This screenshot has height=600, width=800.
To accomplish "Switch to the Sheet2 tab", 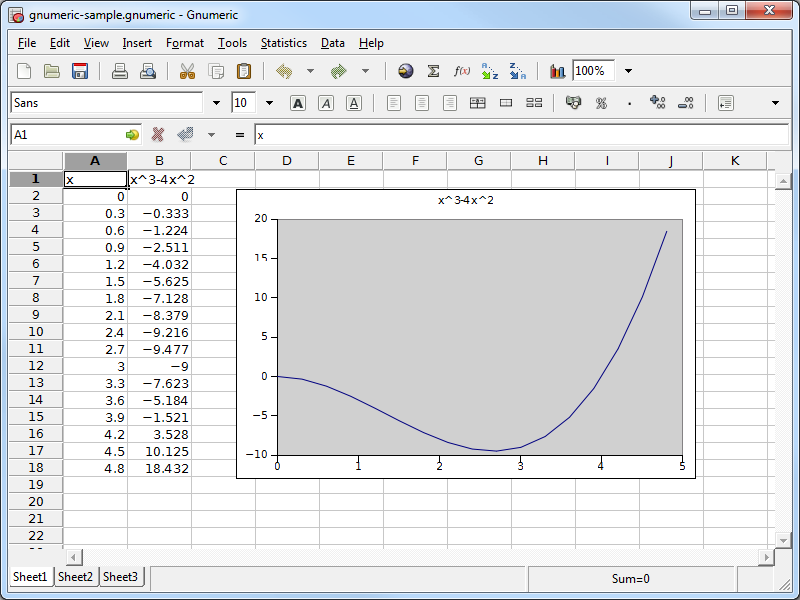I will [75, 577].
